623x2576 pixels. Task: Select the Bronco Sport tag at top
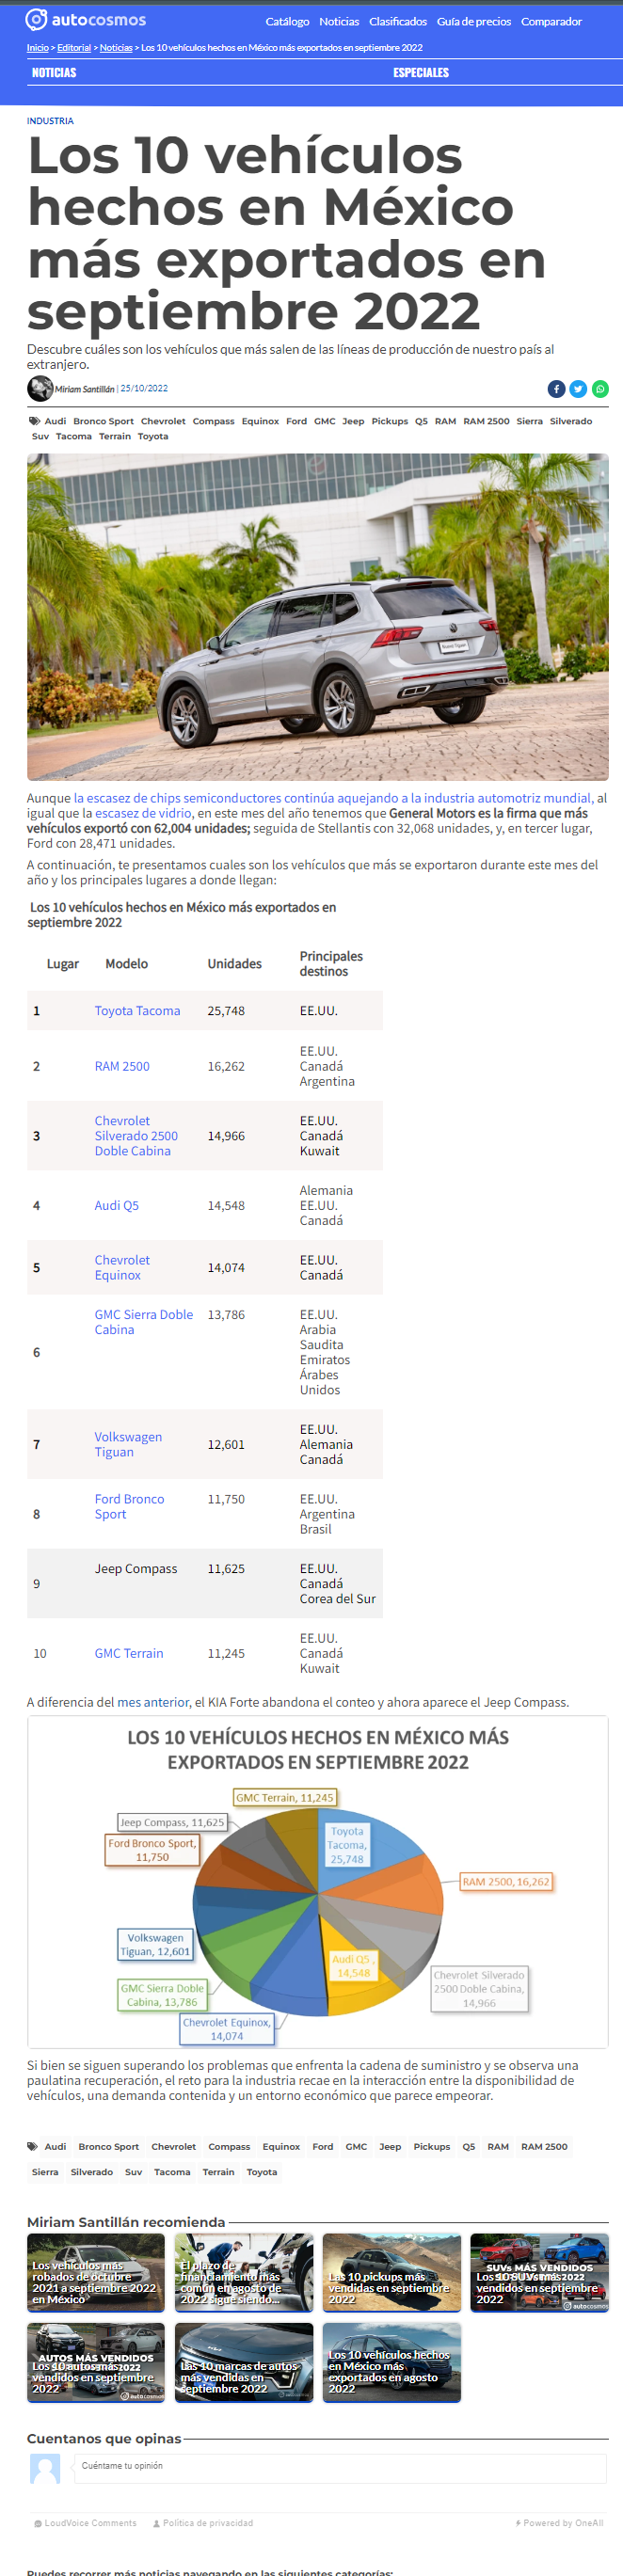[103, 421]
